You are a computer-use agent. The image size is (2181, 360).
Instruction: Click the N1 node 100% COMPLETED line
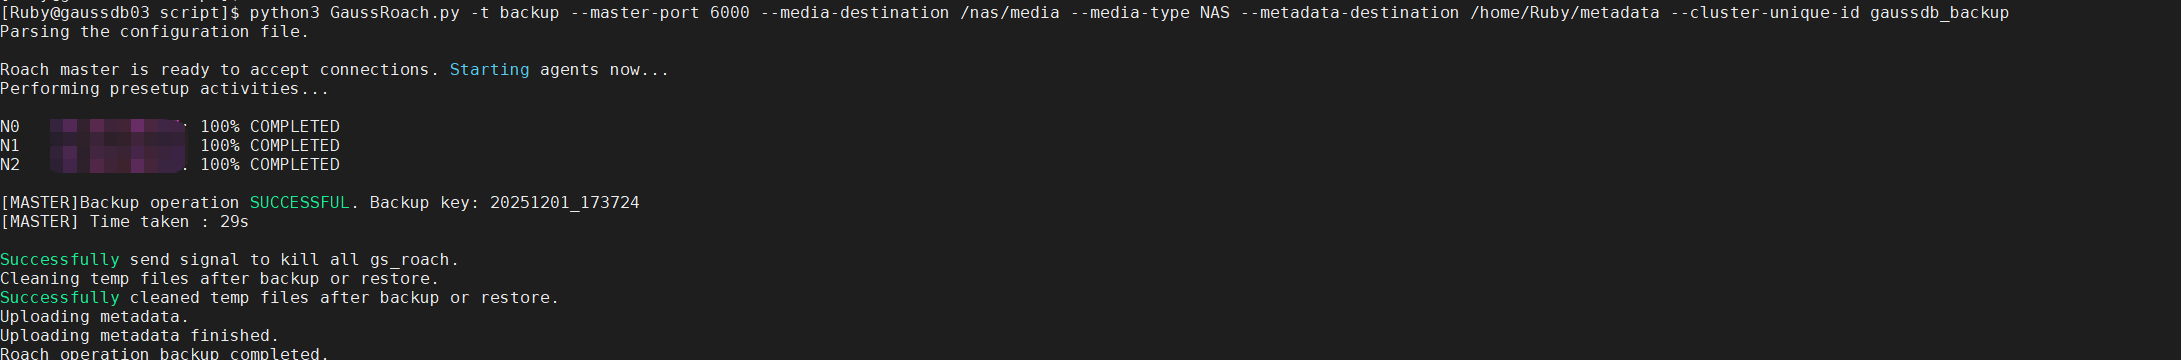pyautogui.click(x=170, y=146)
